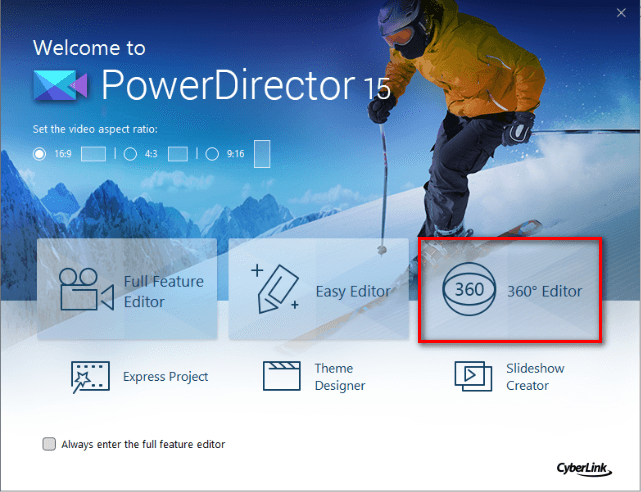Image resolution: width=641 pixels, height=492 pixels.
Task: Click the 16:9 ratio text
Action: point(63,154)
